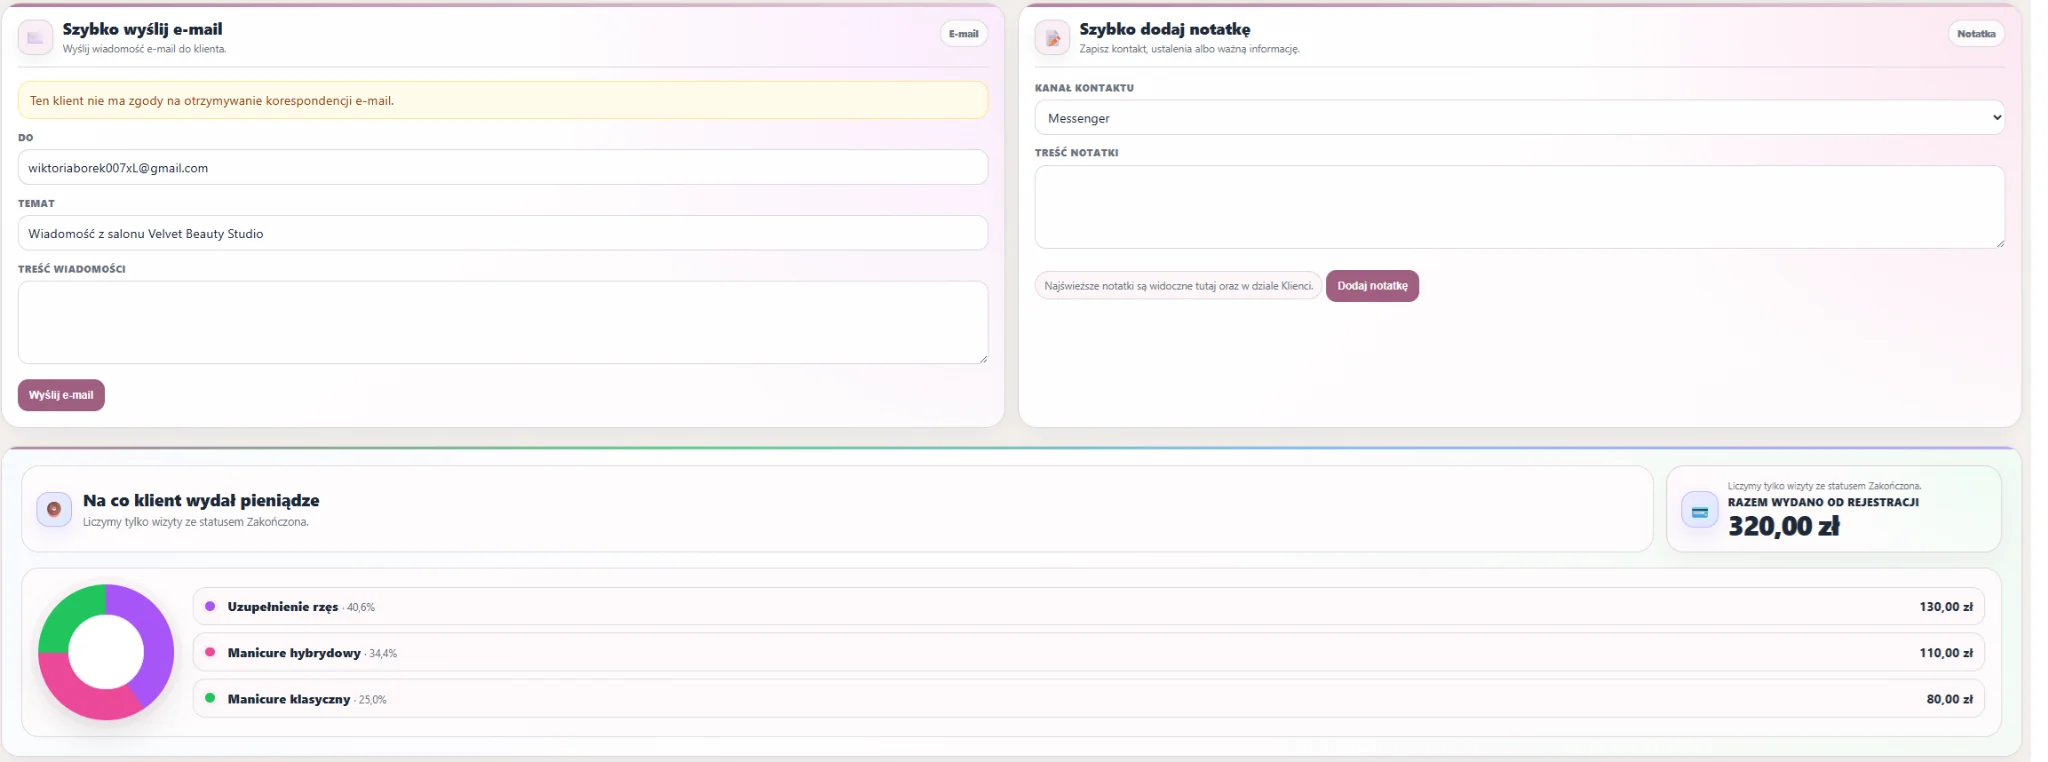Click inside the Treść wiadomości text area
Screen dimensions: 2048x762
point(503,322)
